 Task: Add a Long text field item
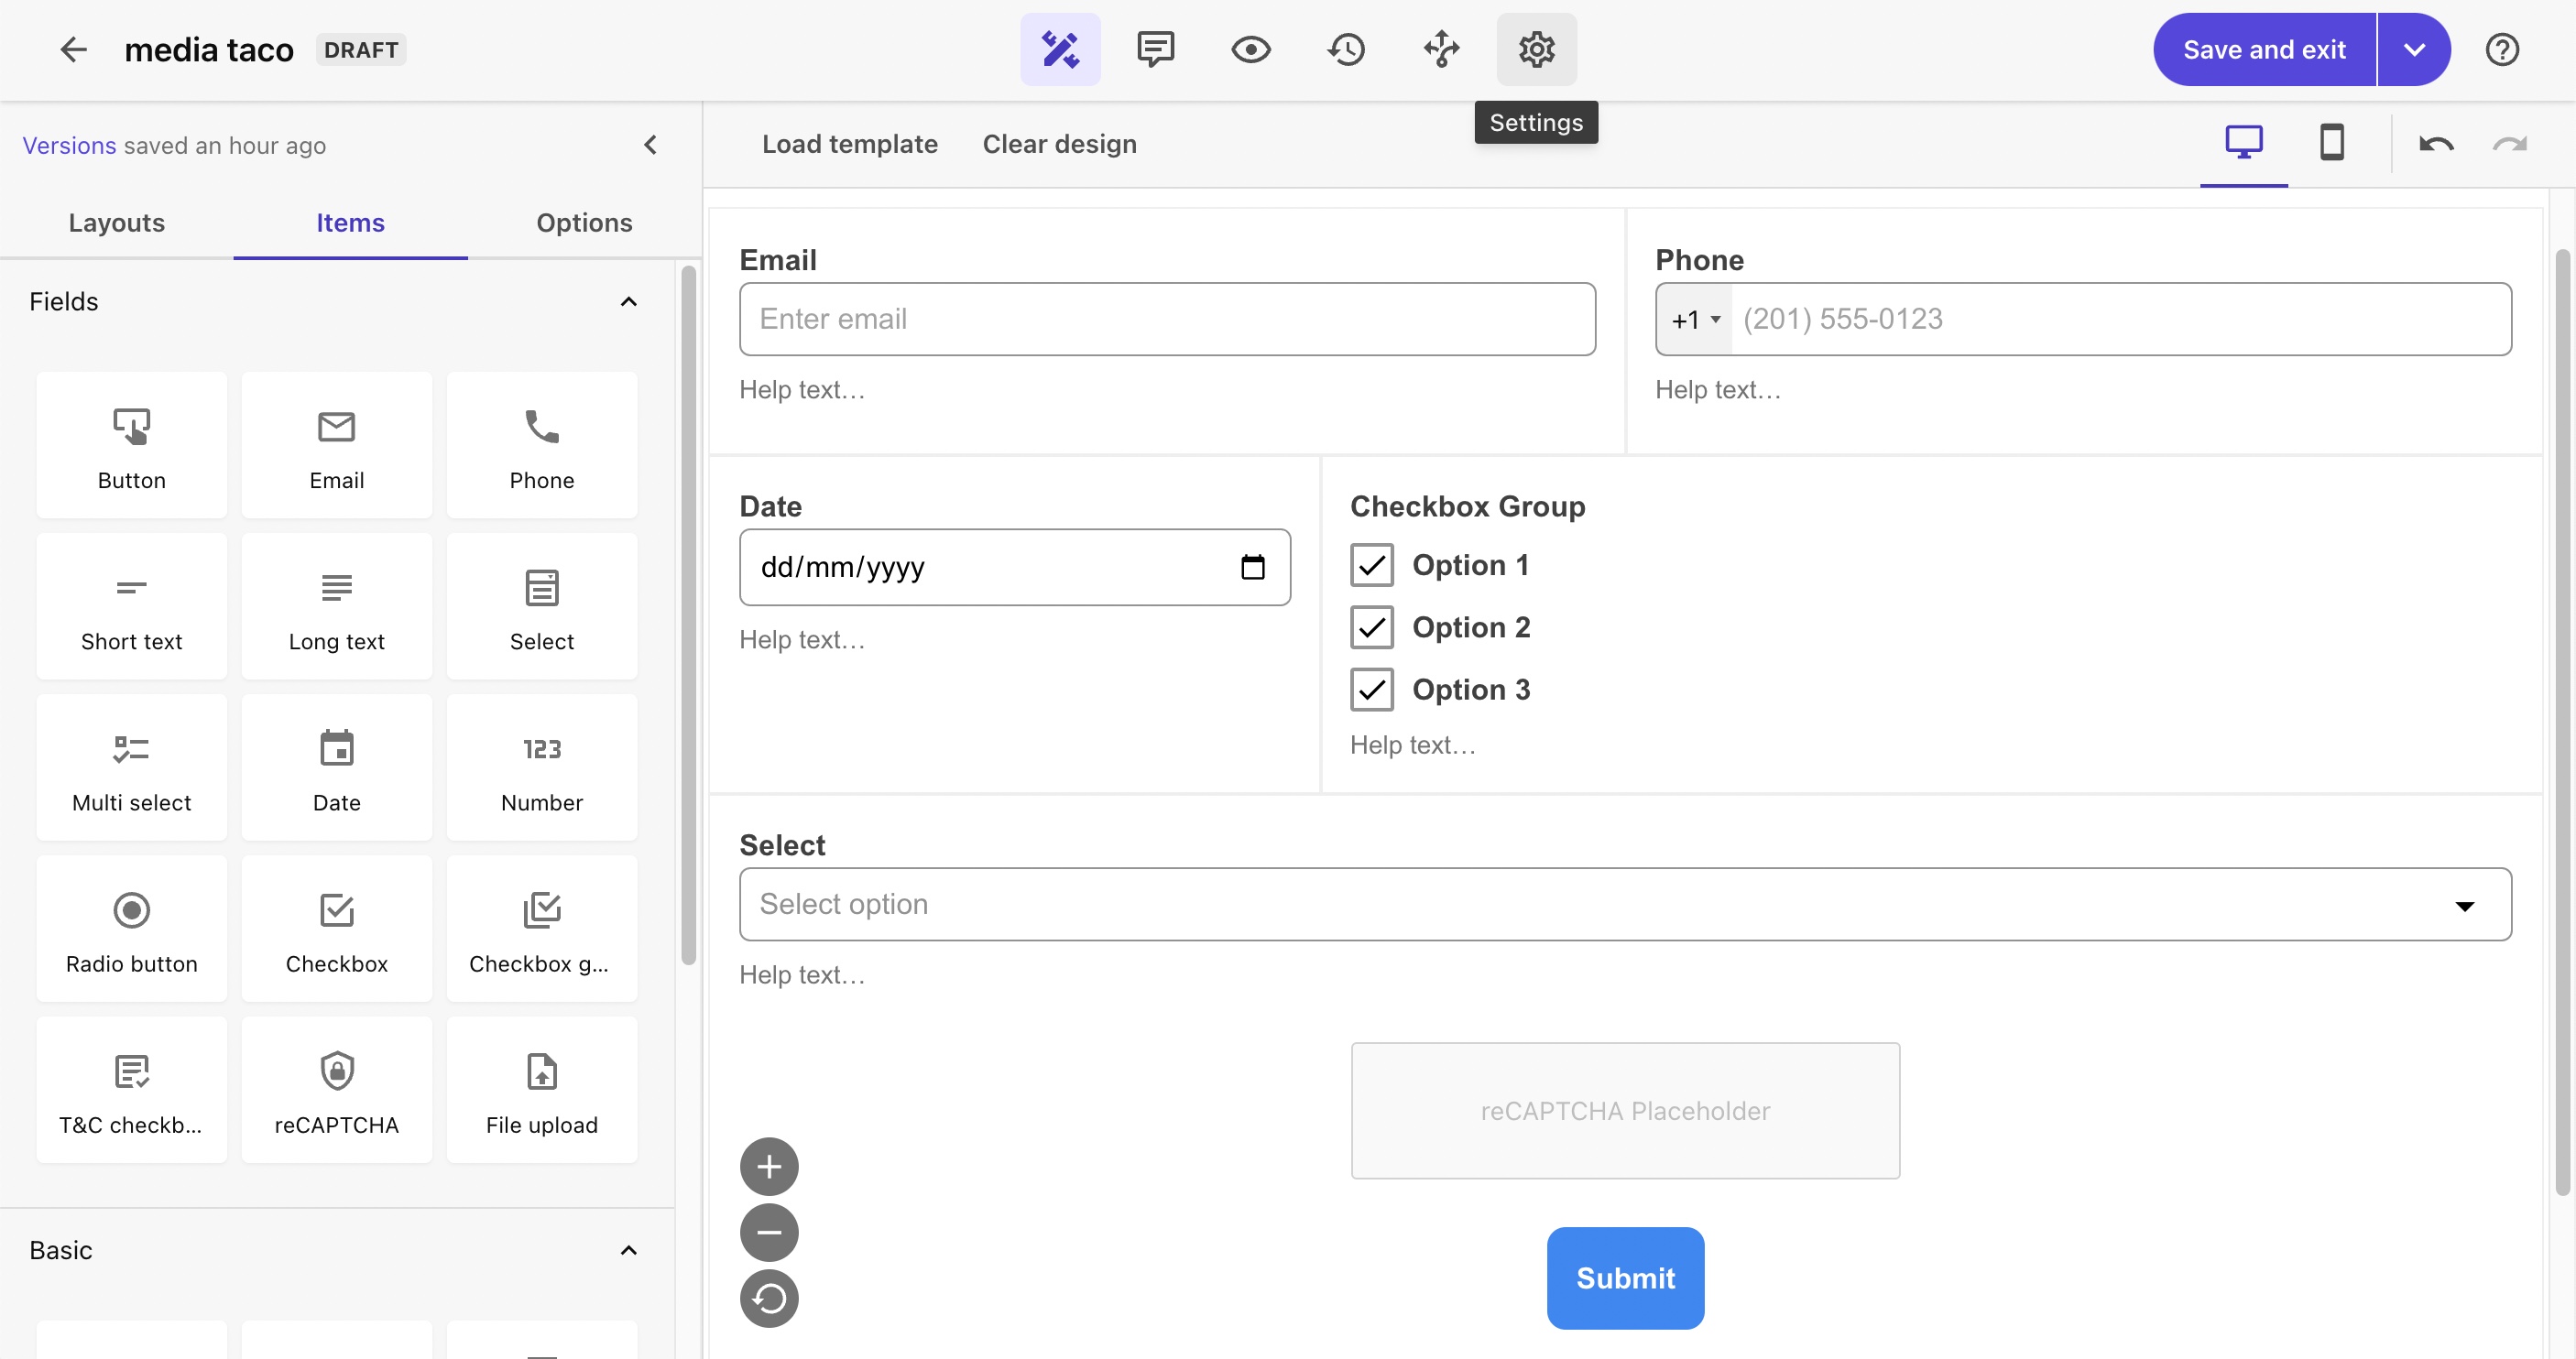coord(336,607)
